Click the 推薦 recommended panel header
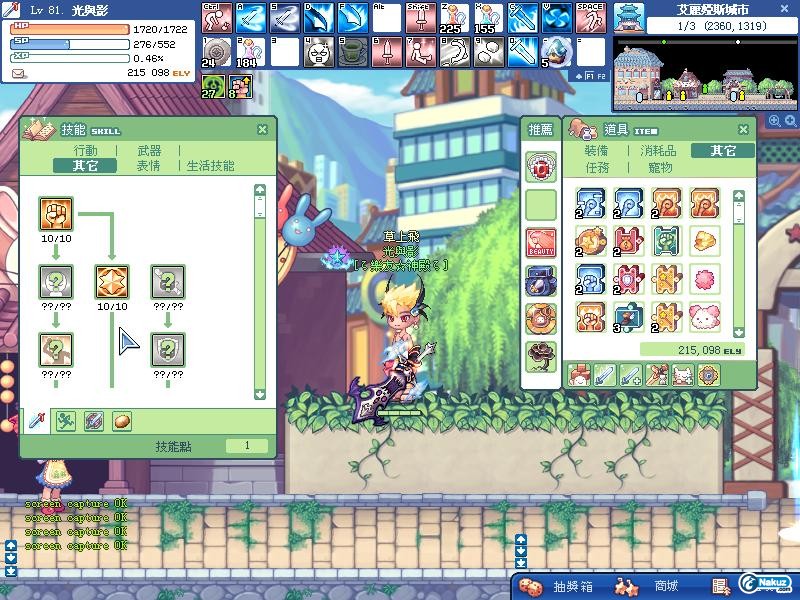The image size is (800, 600). [540, 130]
